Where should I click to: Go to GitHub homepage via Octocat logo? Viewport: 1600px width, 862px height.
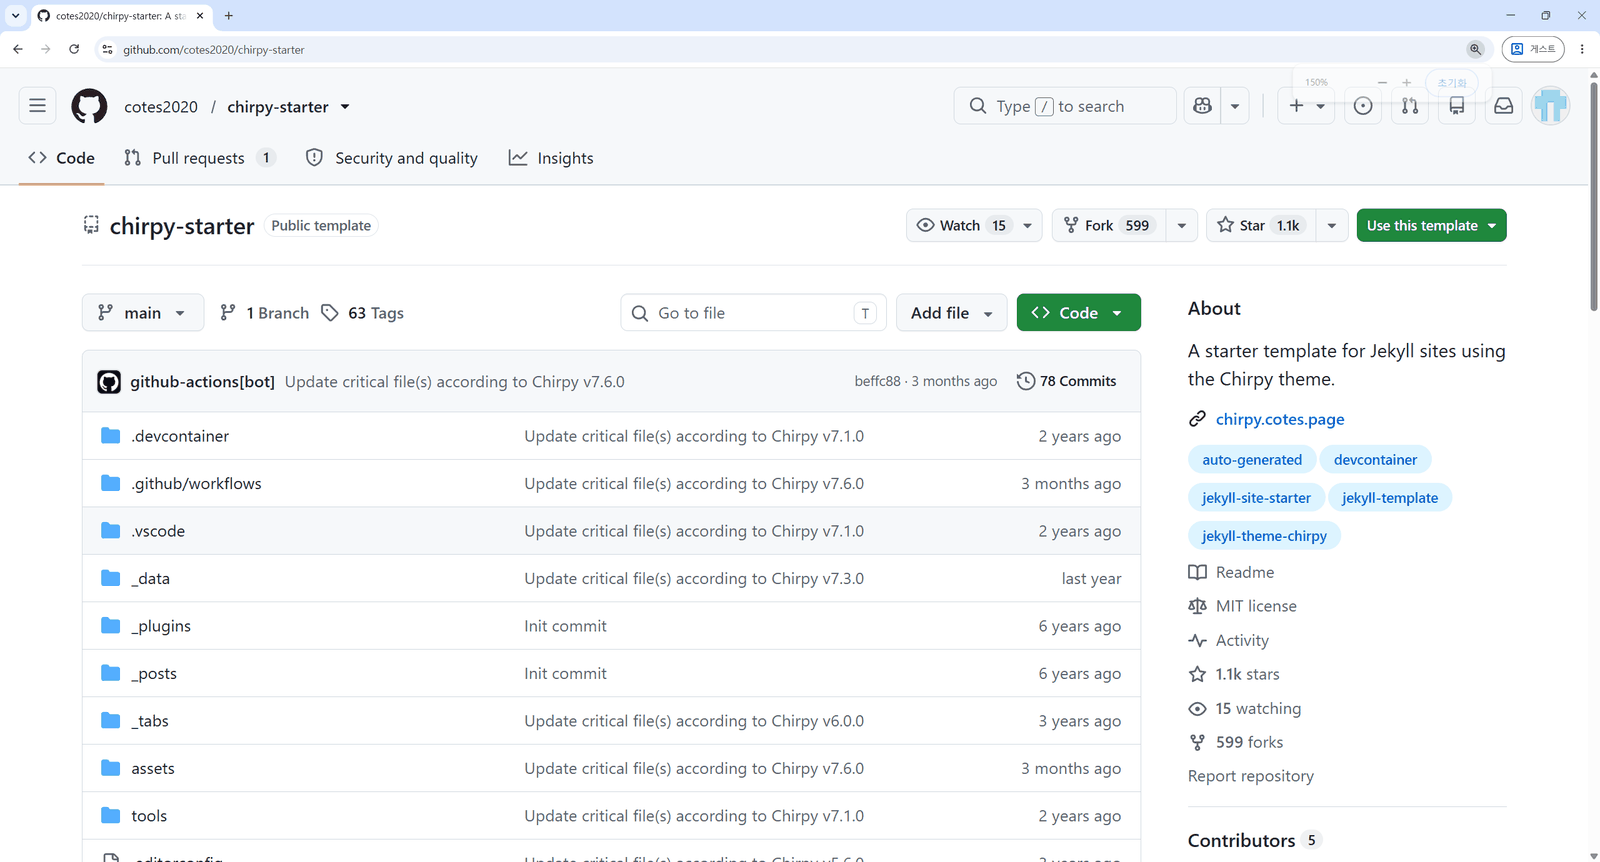(x=89, y=106)
